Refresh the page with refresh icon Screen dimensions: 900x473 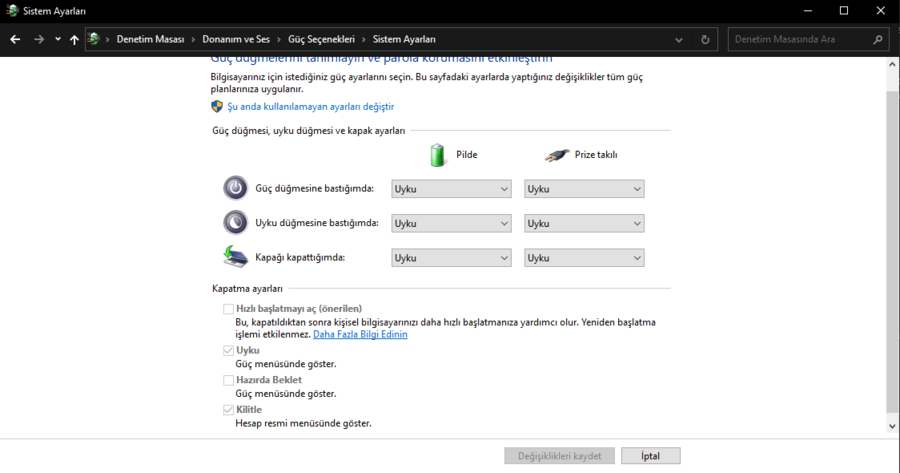click(705, 40)
